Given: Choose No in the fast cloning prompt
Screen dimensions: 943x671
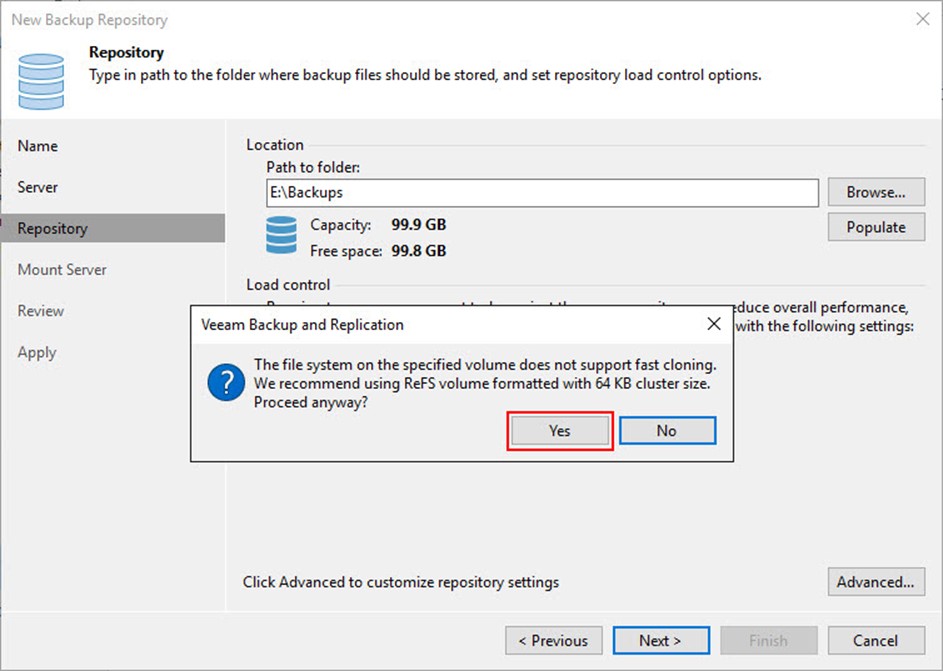Looking at the screenshot, I should click(x=667, y=430).
